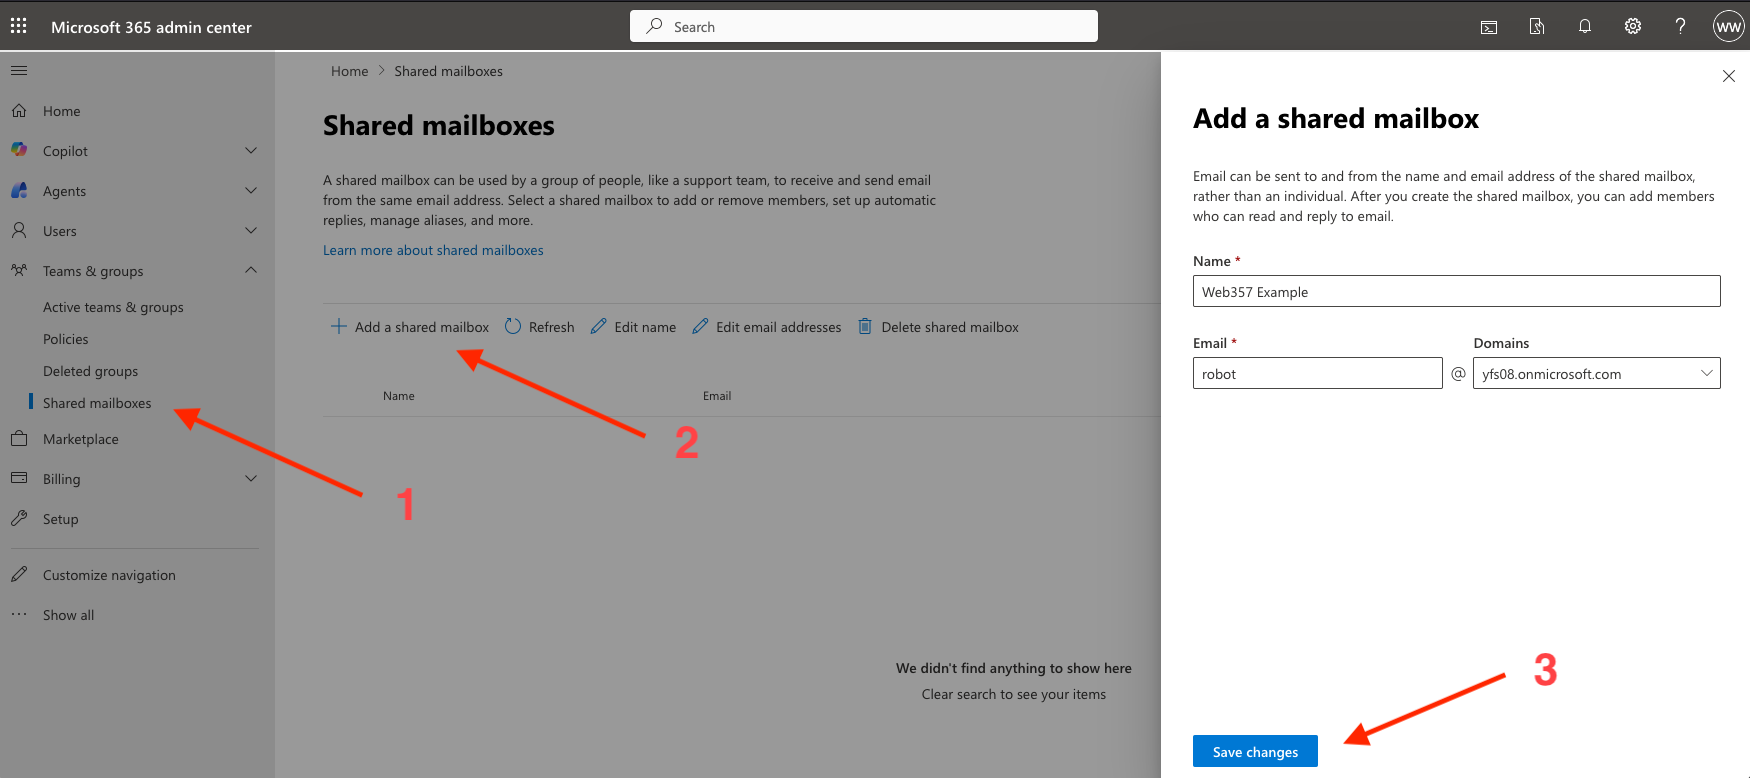Click the Agents icon in sidebar
1750x778 pixels.
tap(19, 190)
